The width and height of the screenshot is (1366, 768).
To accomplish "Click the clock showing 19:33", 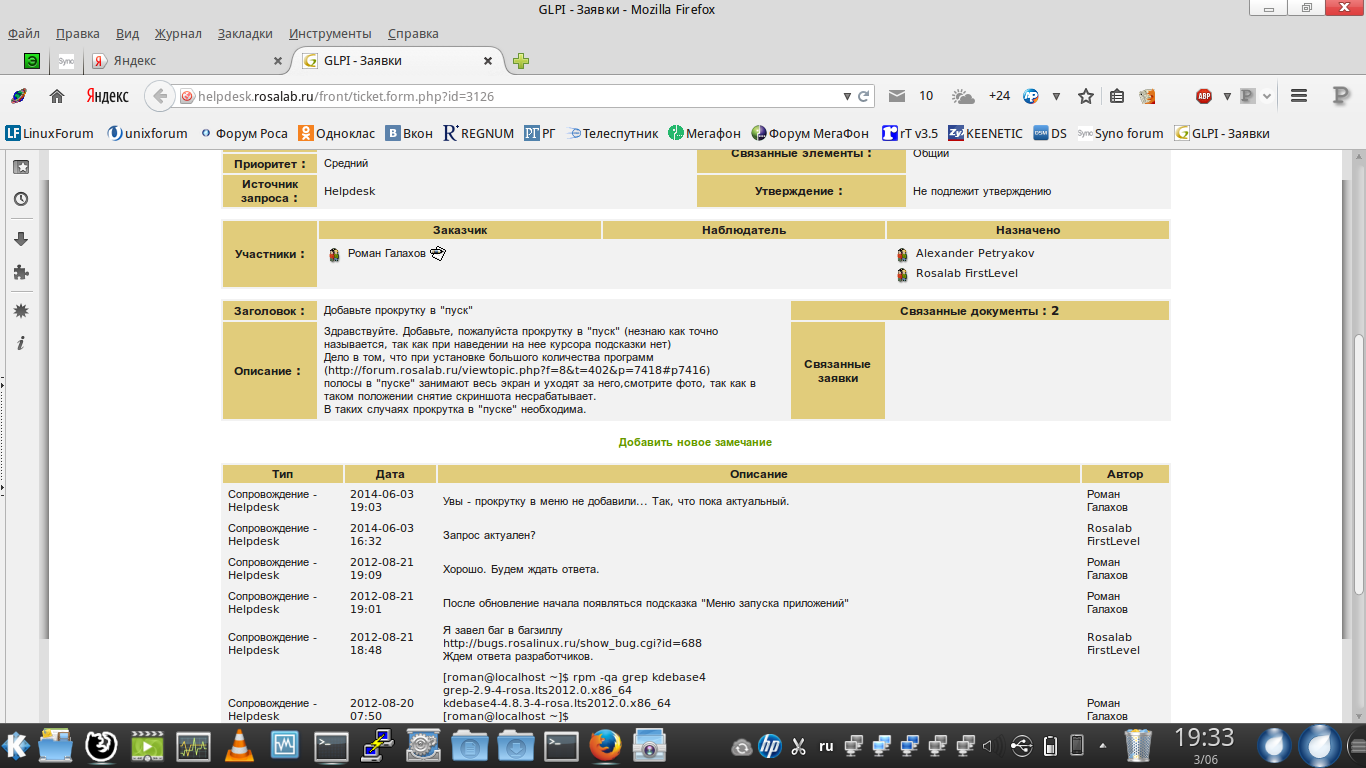I will coord(1204,738).
